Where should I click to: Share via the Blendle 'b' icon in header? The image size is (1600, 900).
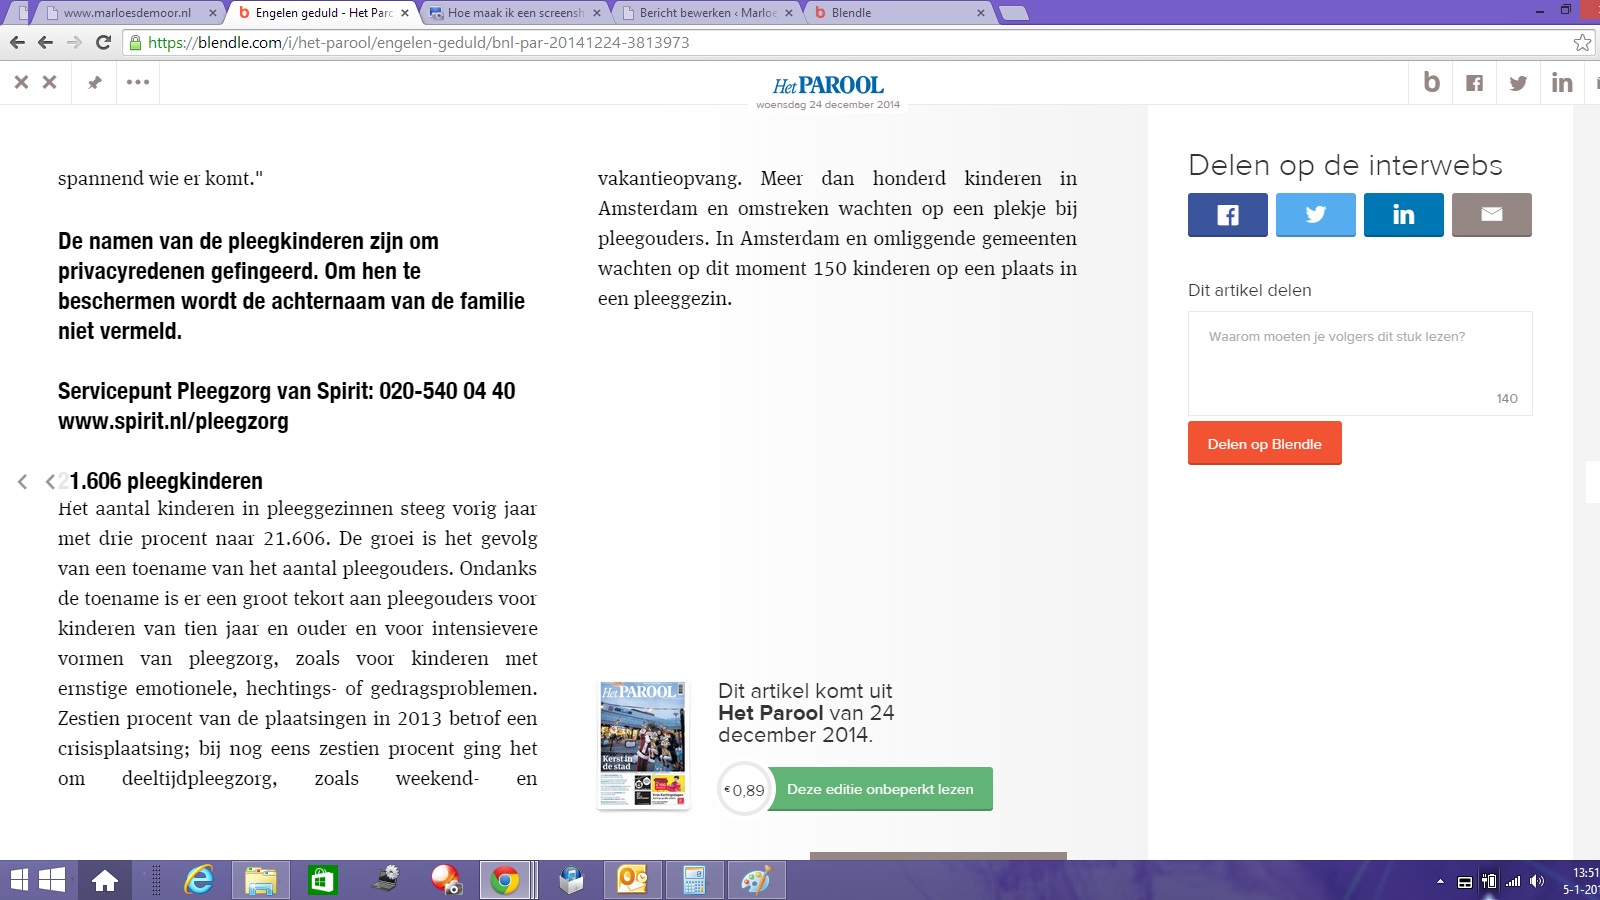(1431, 83)
